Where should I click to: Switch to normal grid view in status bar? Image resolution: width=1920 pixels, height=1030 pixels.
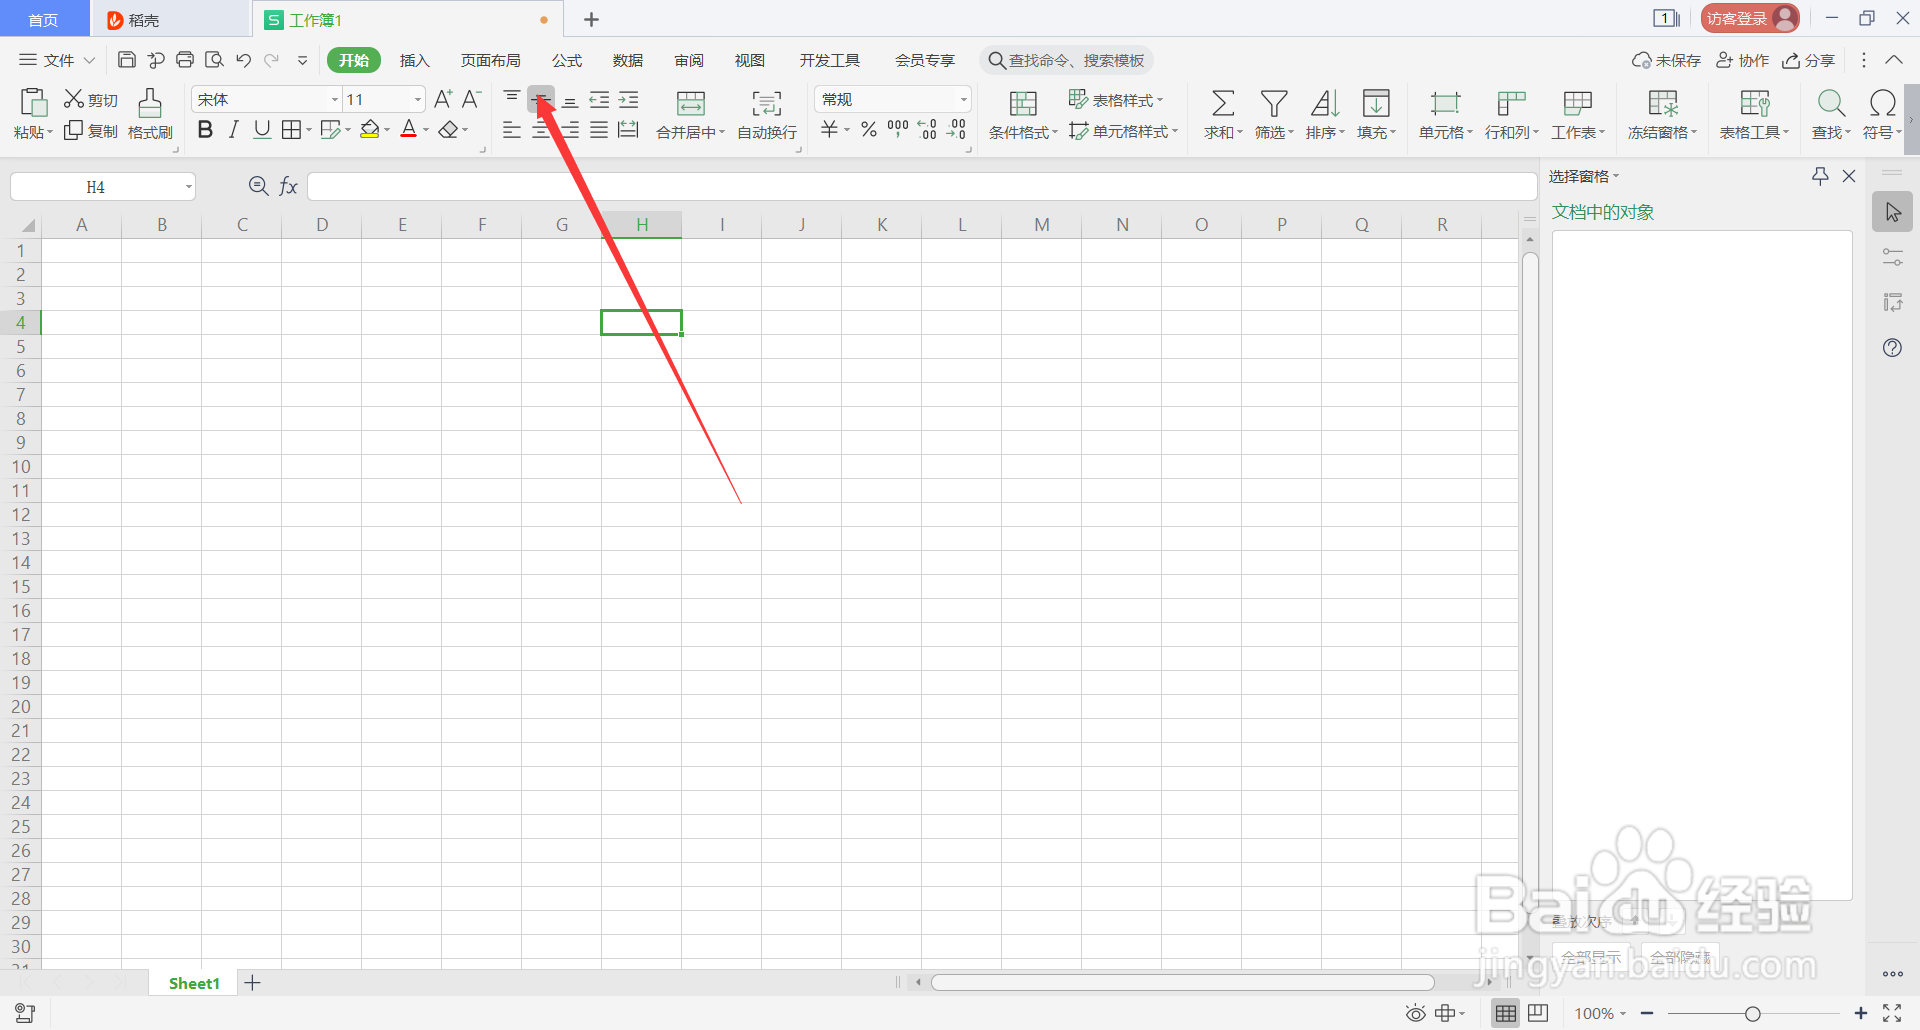click(x=1505, y=1013)
